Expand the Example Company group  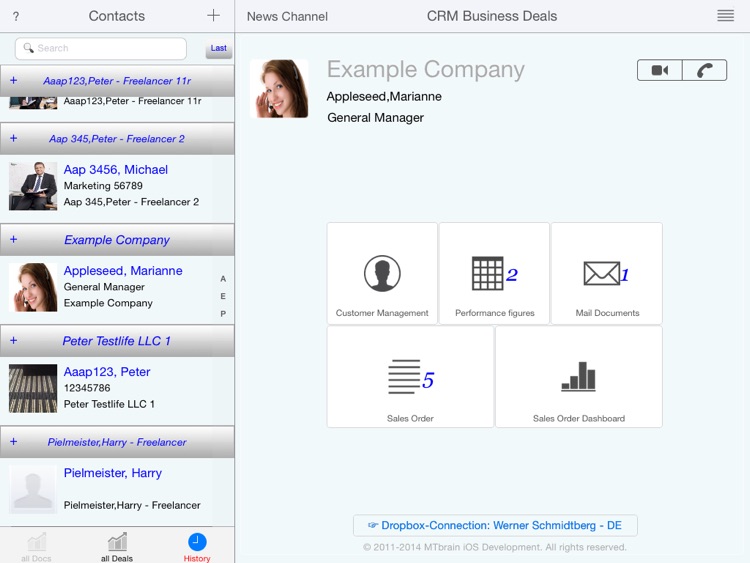coord(13,239)
